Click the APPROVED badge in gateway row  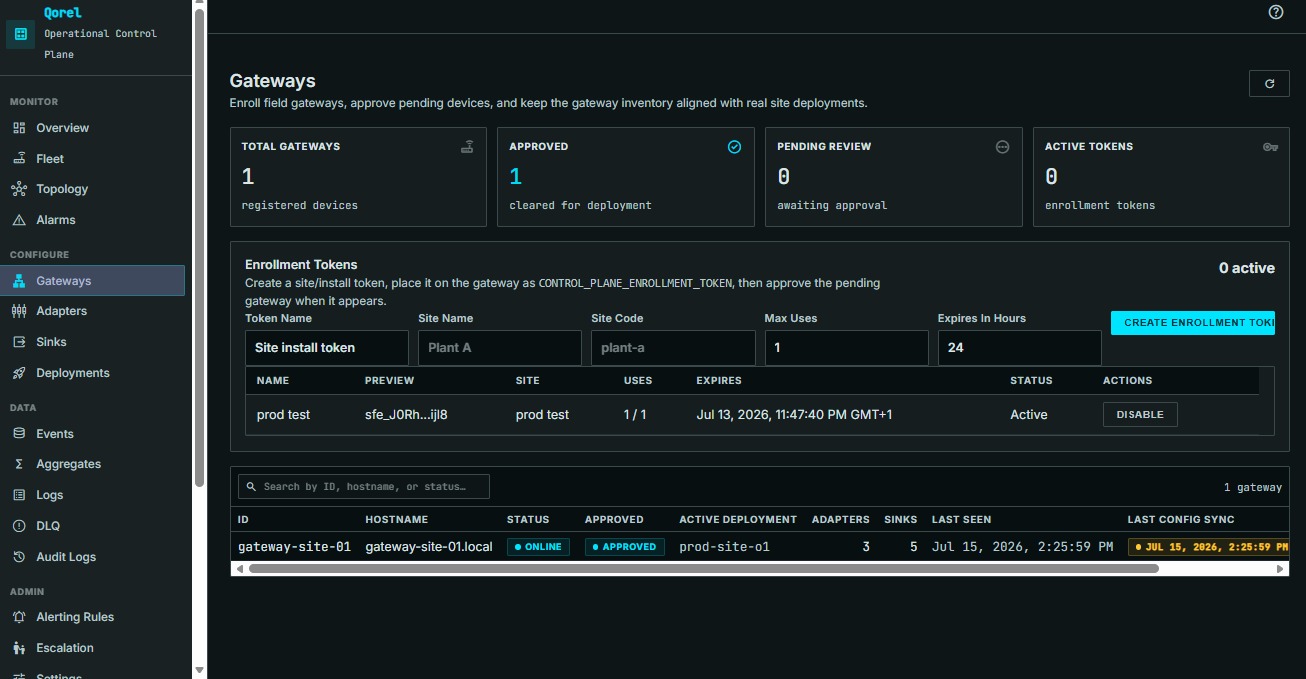click(625, 547)
